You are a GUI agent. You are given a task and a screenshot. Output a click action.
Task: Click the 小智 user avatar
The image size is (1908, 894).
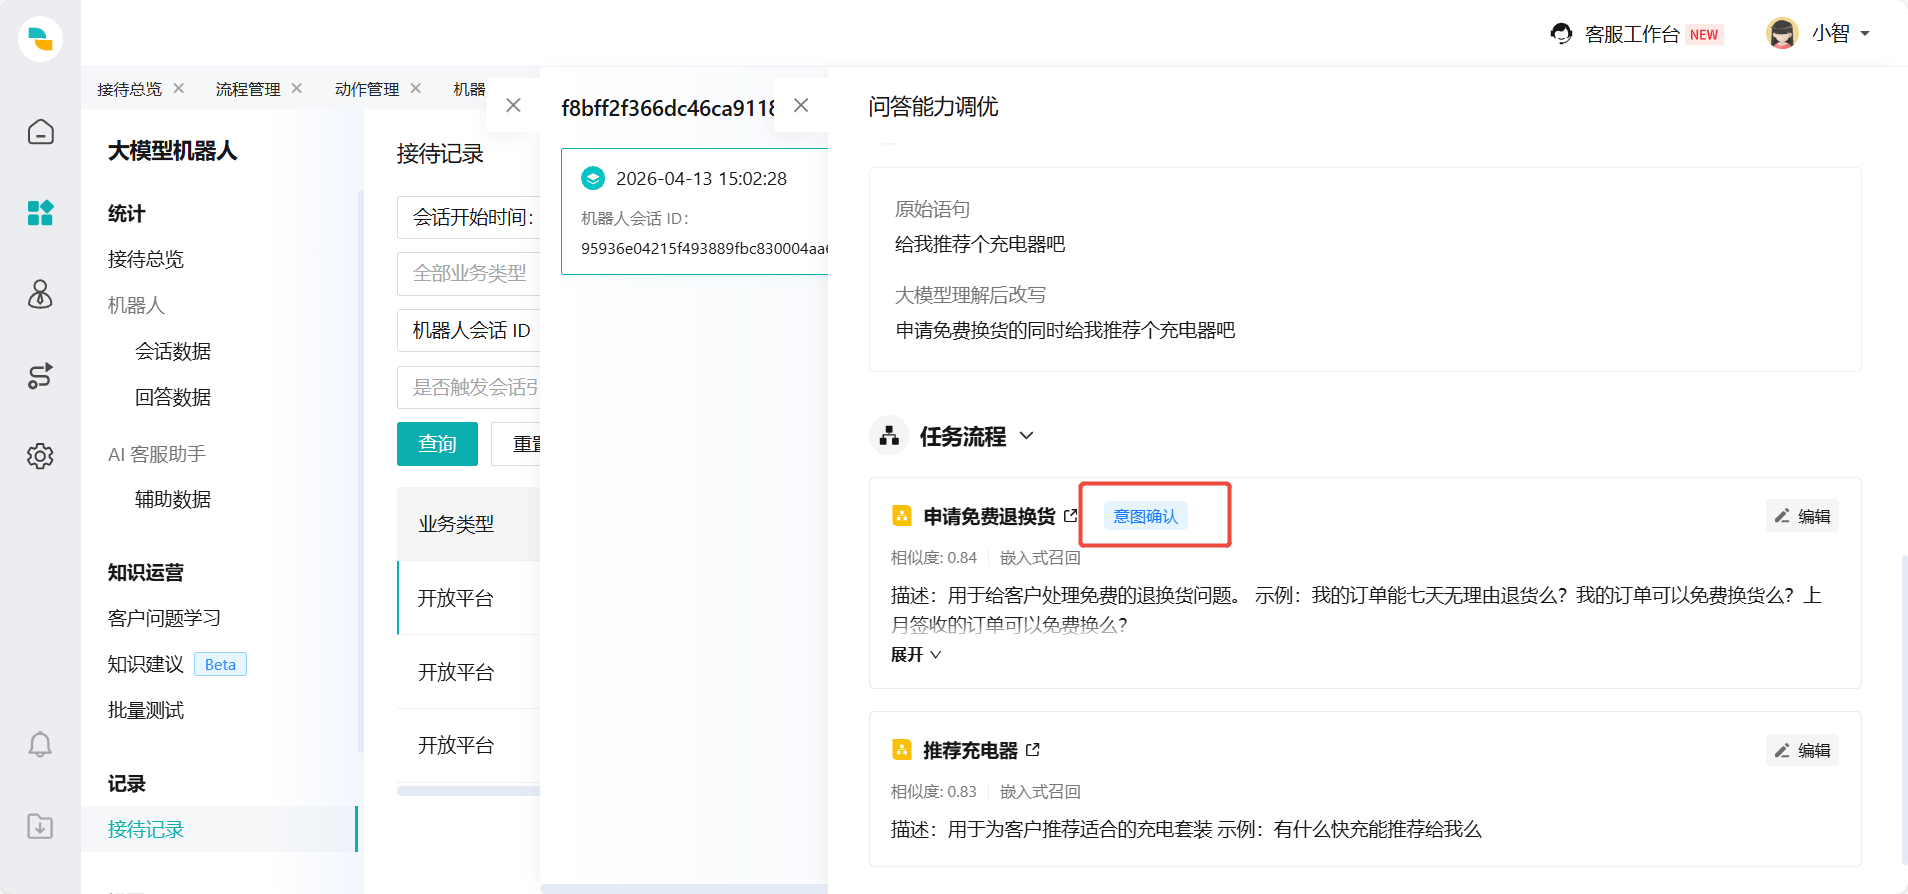point(1782,33)
